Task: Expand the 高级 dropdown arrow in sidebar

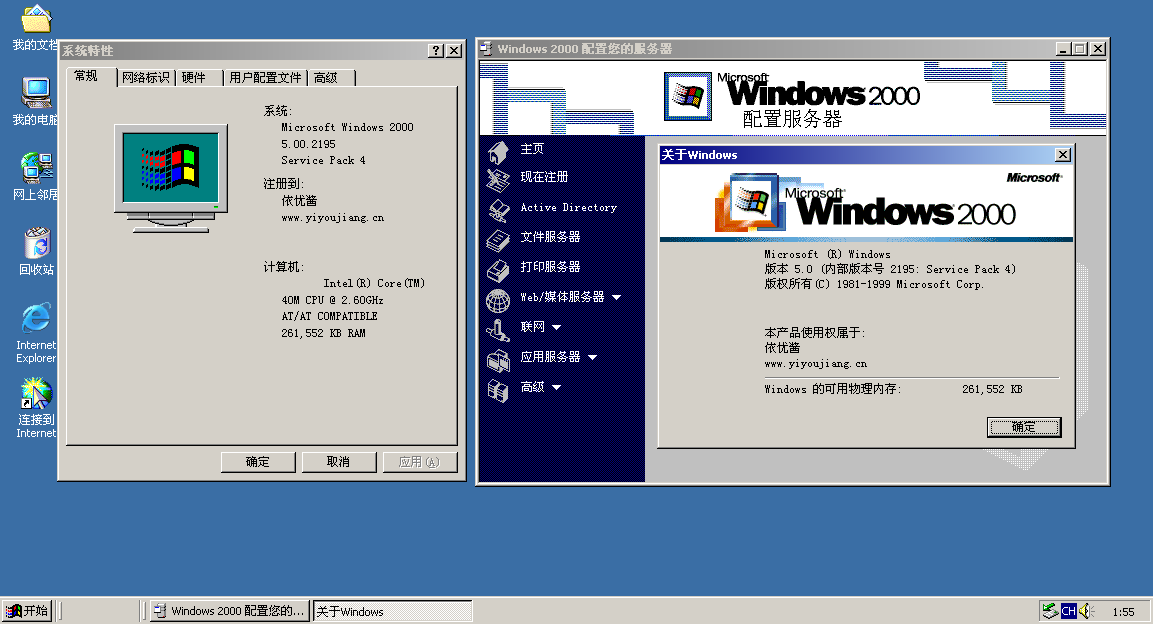Action: pyautogui.click(x=556, y=387)
